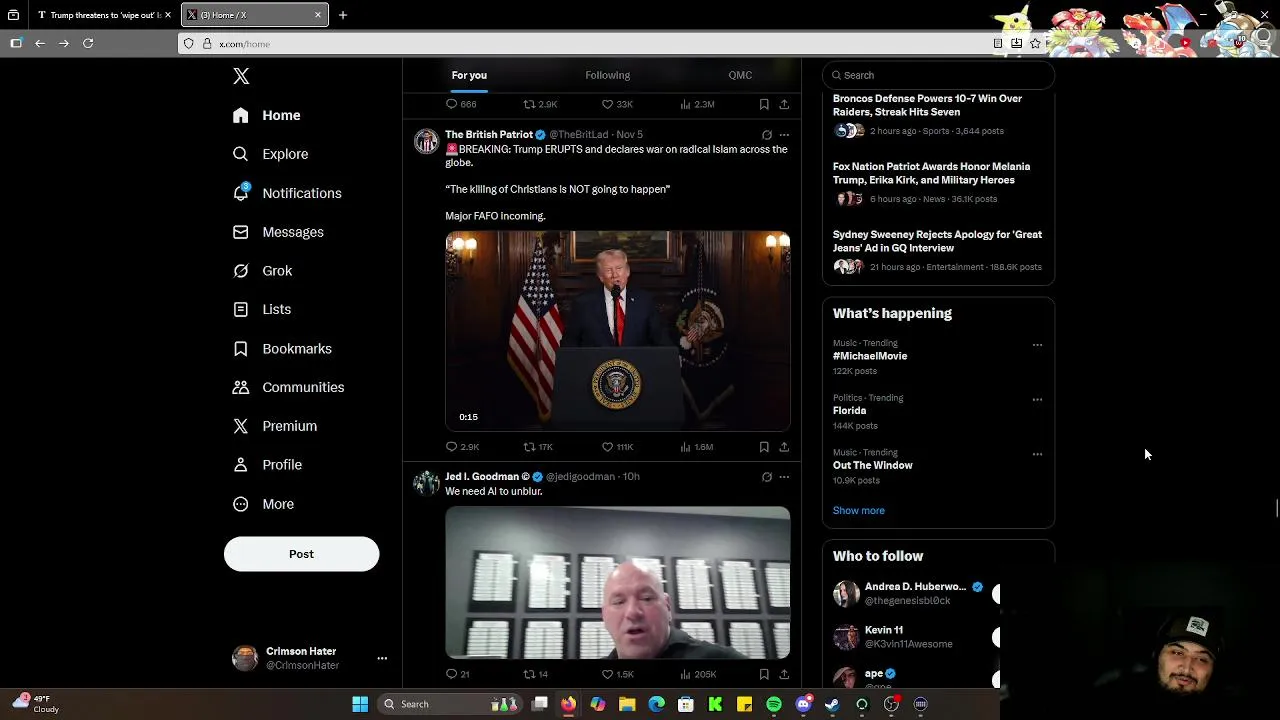Bookmark the topmost post with 2.3M views
This screenshot has height=720, width=1280.
pyautogui.click(x=764, y=104)
